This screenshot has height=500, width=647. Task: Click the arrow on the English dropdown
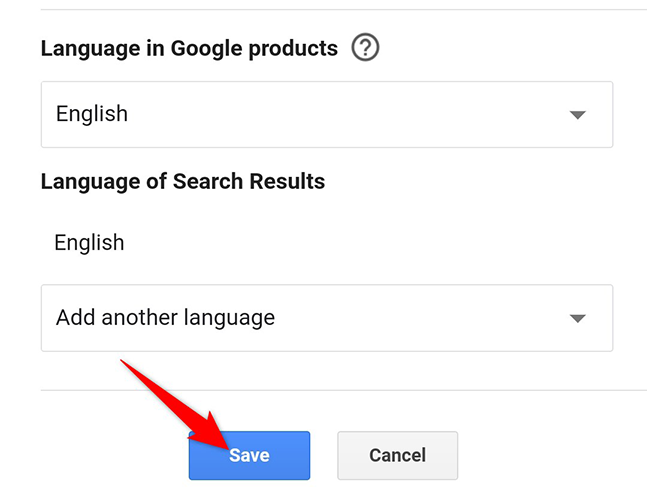pyautogui.click(x=577, y=115)
